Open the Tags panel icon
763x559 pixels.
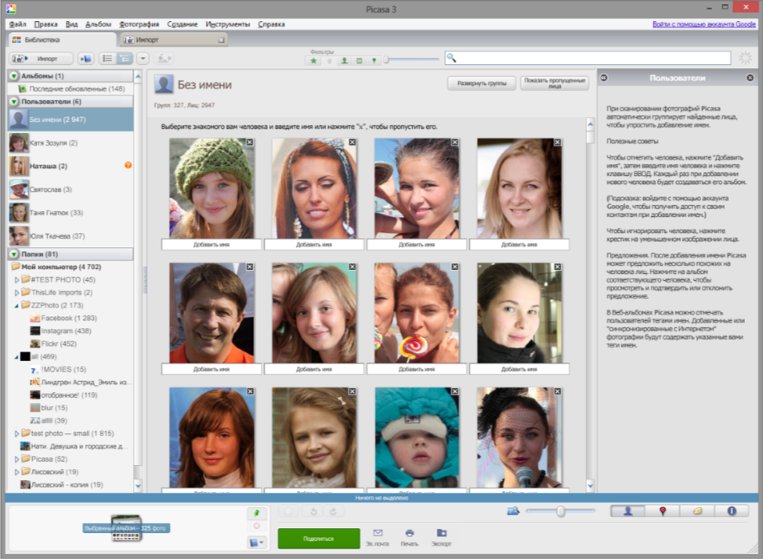point(697,511)
